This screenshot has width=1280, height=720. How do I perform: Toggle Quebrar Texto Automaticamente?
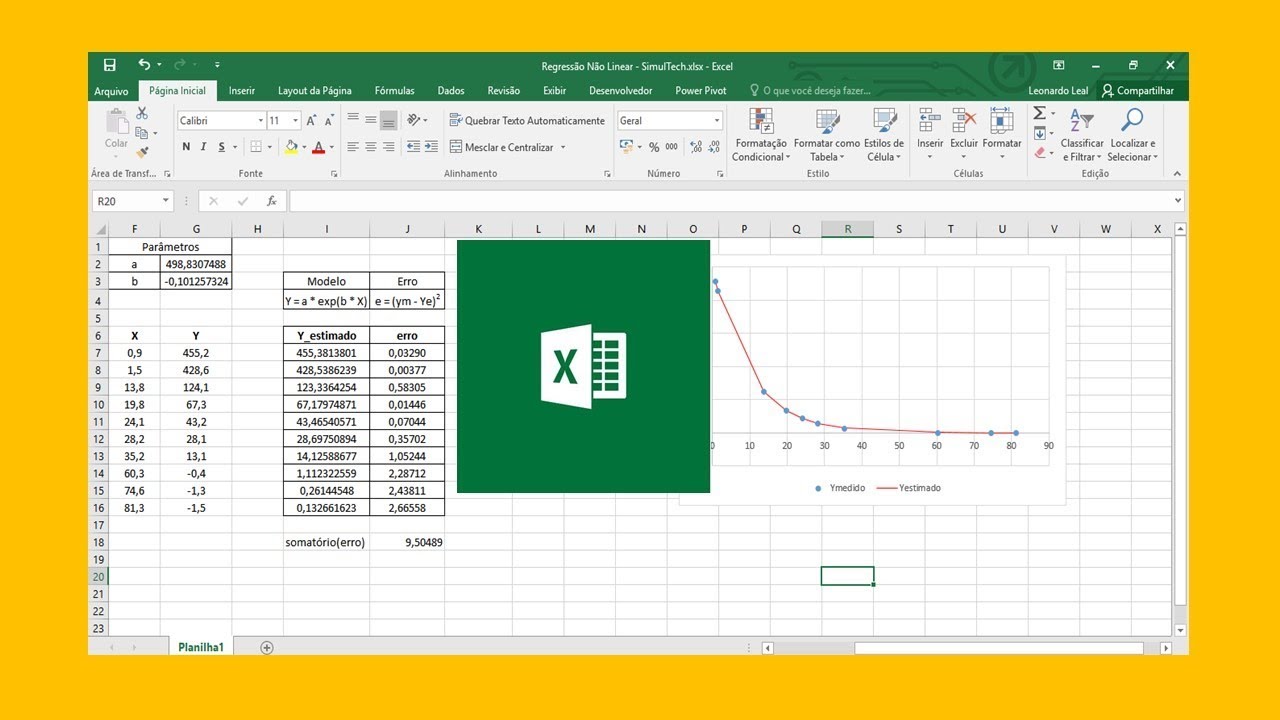527,120
